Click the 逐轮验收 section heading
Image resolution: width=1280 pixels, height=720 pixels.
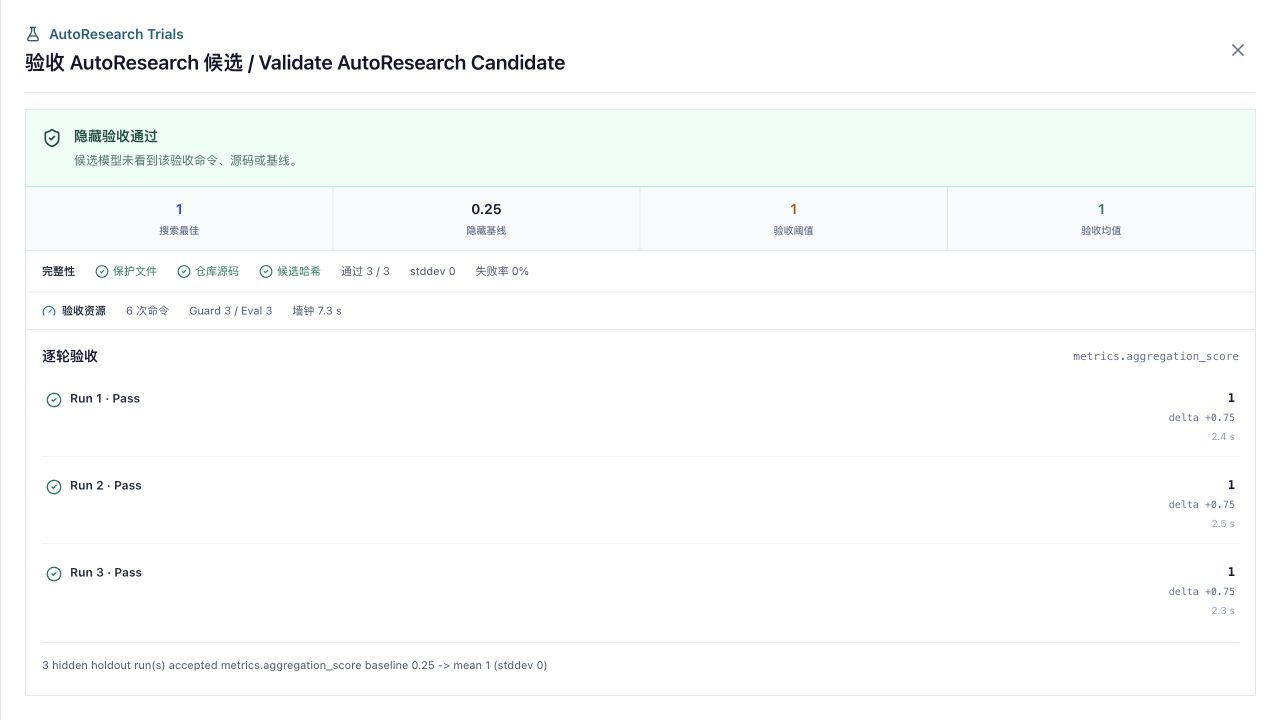pos(70,356)
